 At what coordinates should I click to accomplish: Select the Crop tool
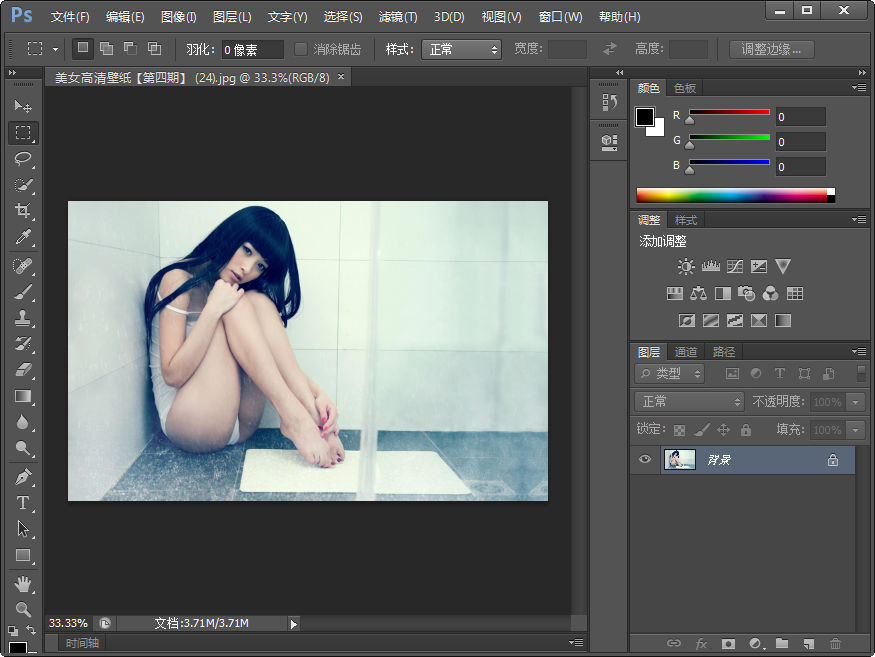click(23, 211)
